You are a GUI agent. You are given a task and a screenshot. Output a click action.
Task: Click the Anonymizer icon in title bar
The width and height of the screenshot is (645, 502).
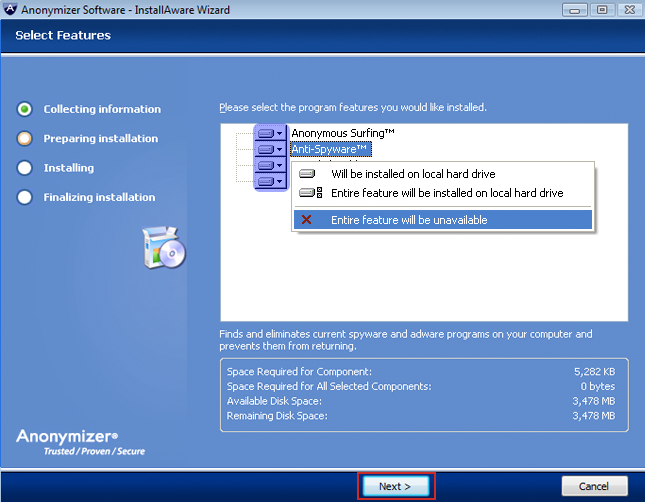tap(12, 10)
